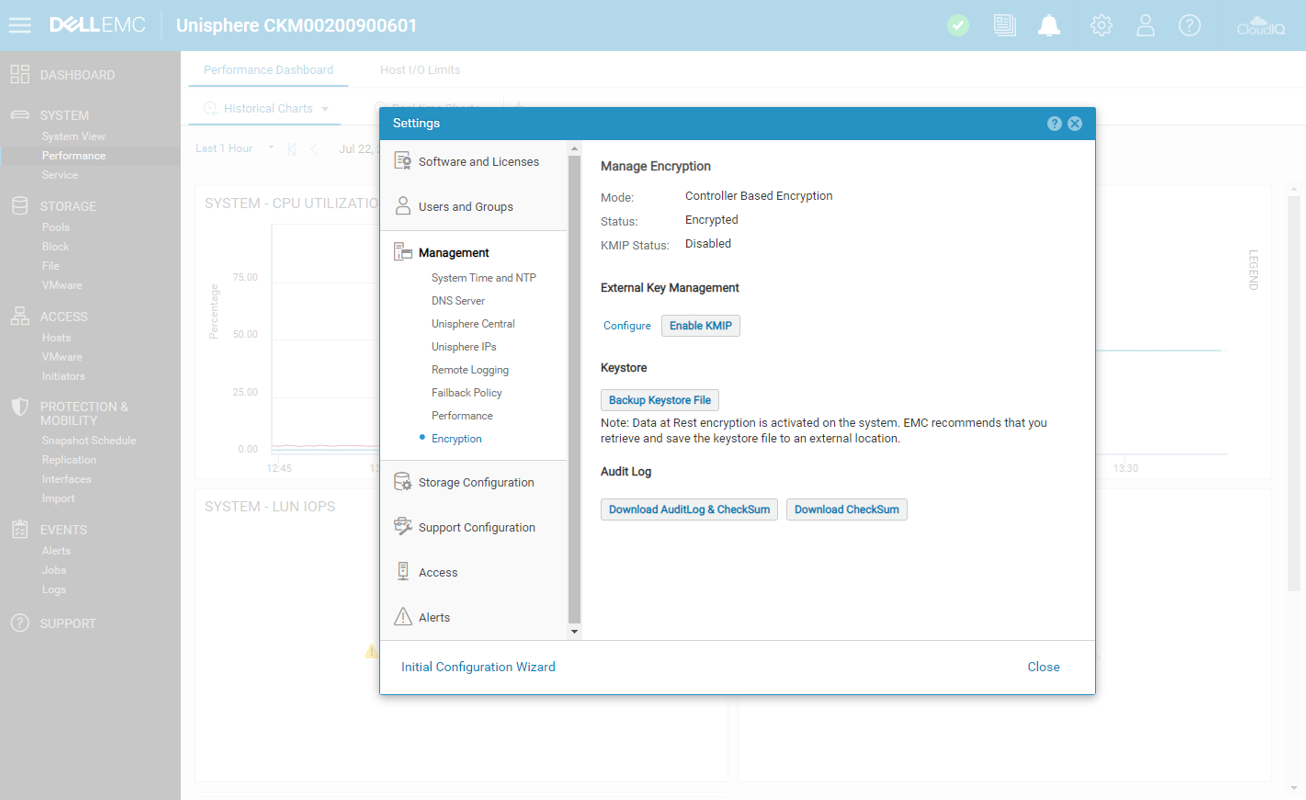Click the settings list scroll-down arrow

point(574,632)
